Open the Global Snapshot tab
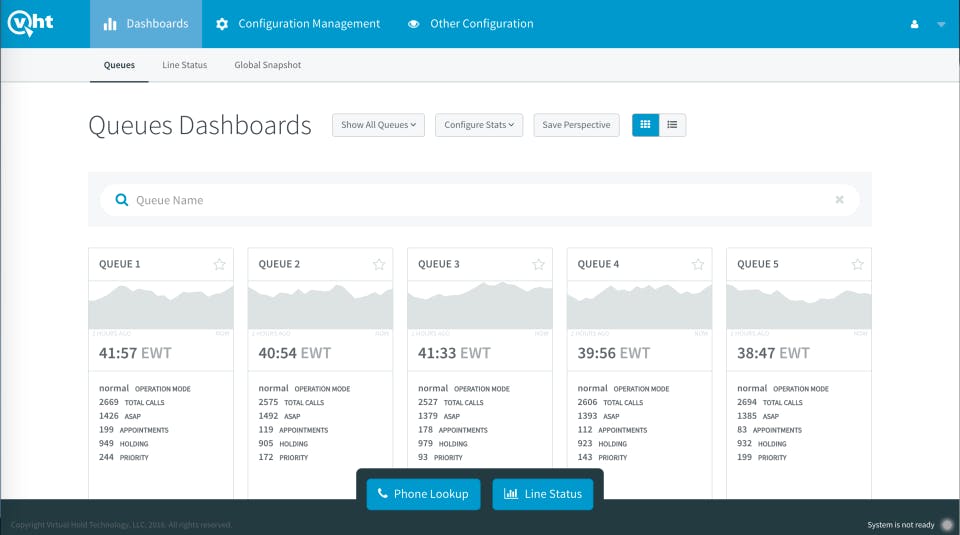960x535 pixels. [x=268, y=65]
